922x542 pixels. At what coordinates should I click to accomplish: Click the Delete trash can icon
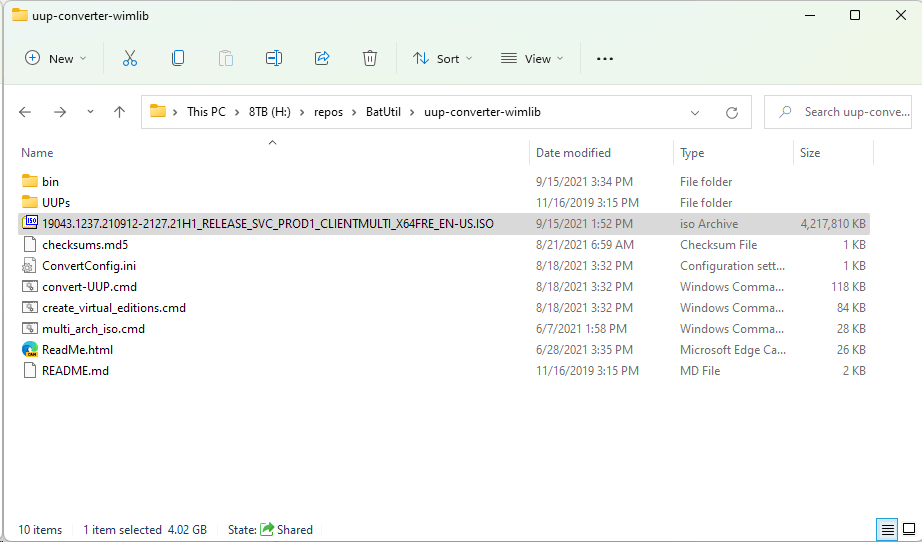pos(370,59)
